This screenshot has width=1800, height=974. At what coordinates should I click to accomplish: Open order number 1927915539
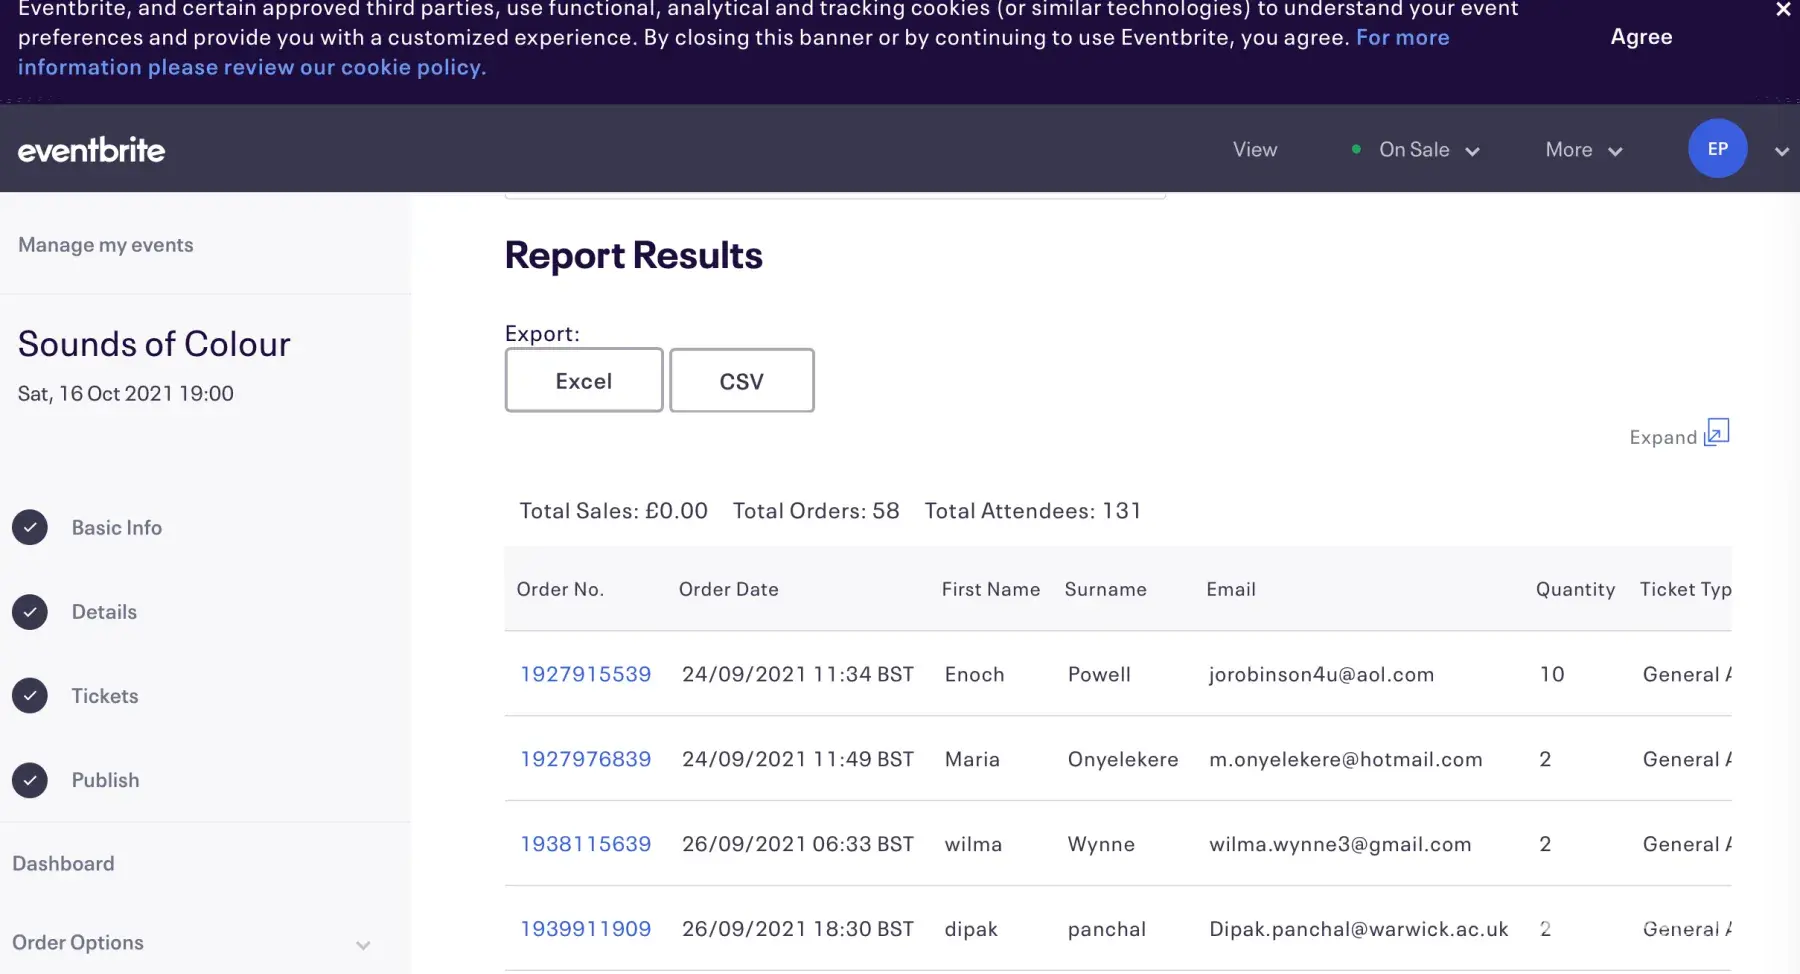click(x=585, y=674)
